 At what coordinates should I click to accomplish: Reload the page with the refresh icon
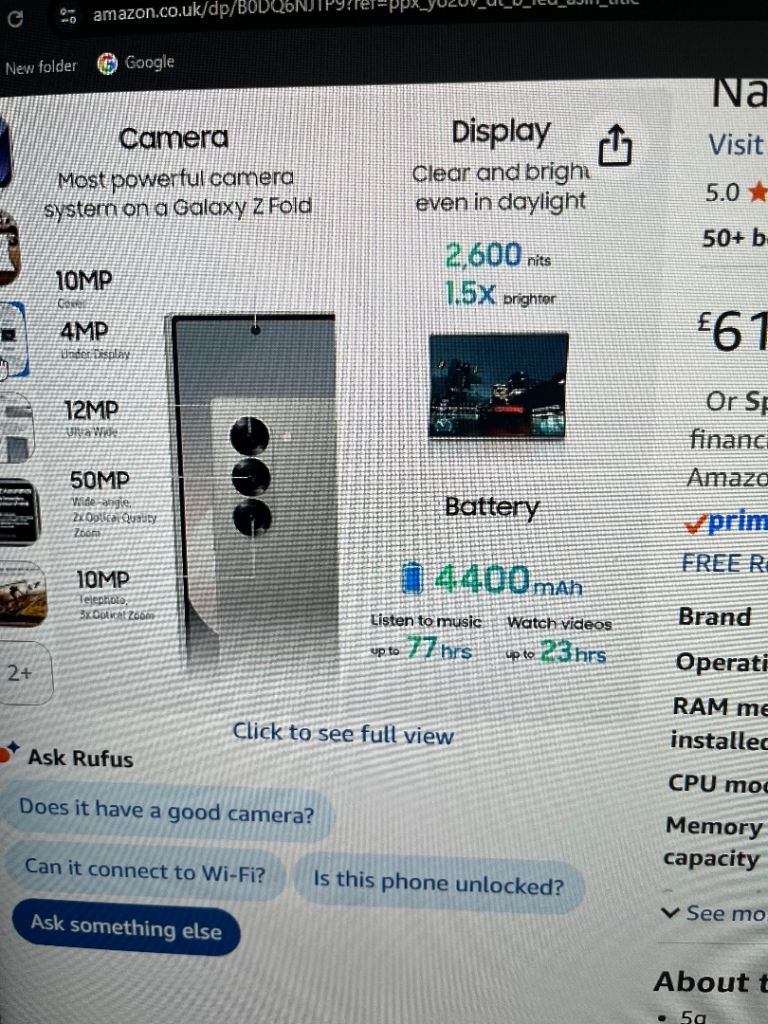tap(14, 18)
